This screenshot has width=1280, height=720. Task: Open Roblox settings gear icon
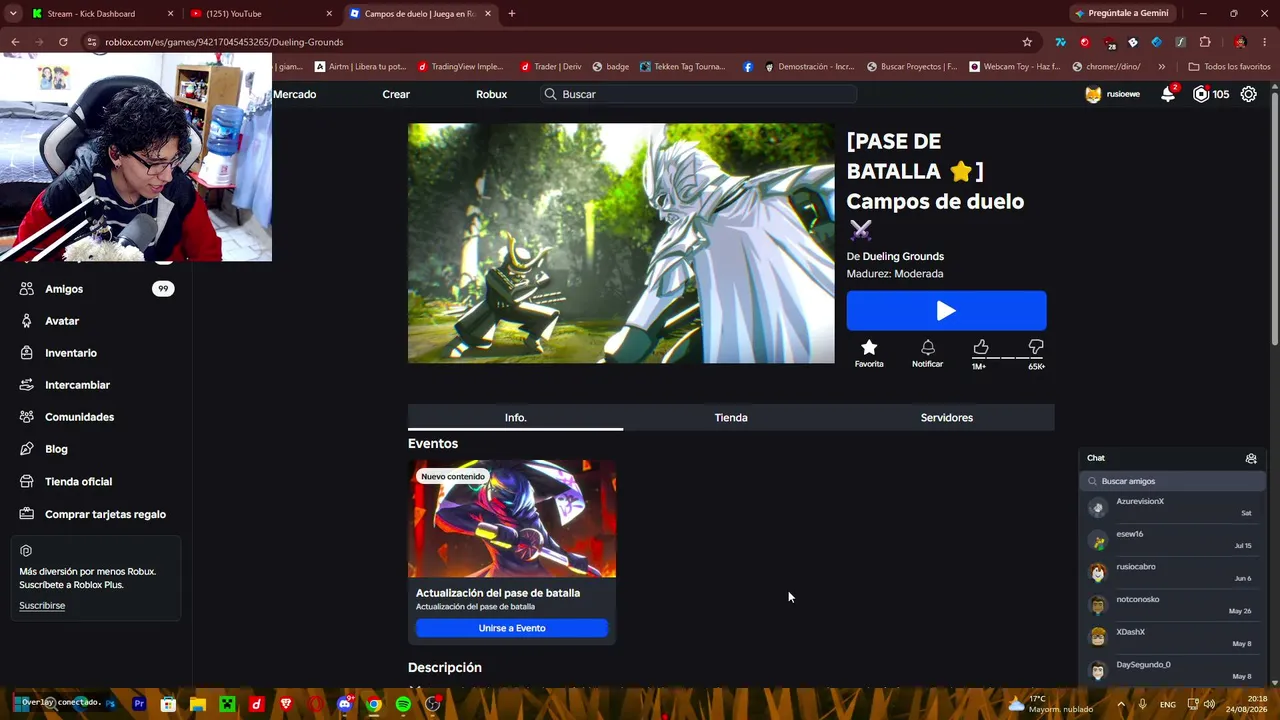(1248, 94)
